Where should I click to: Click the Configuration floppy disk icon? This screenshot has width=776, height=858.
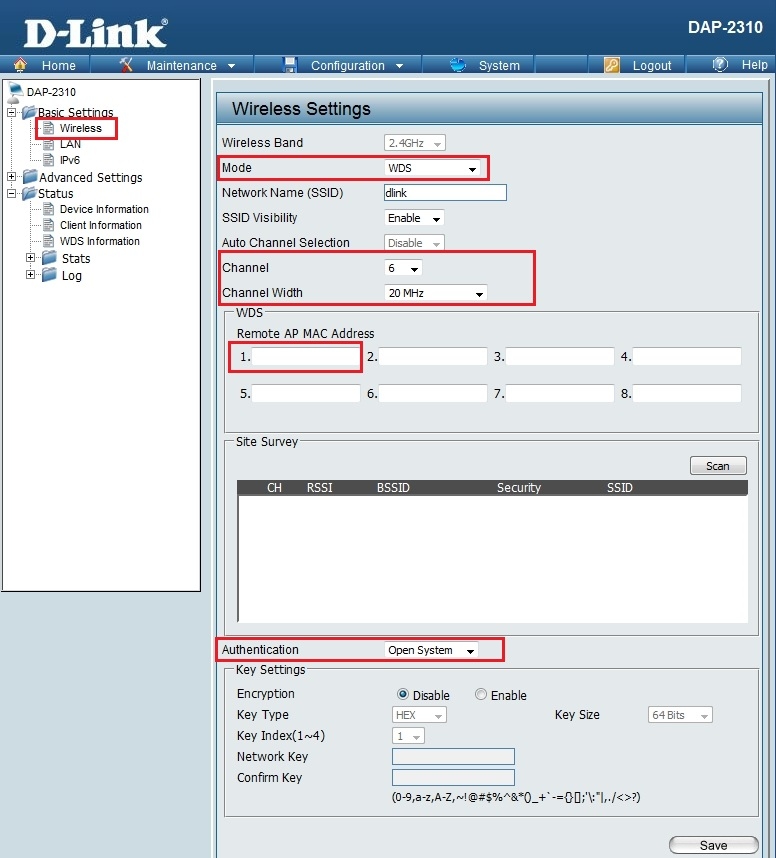(x=290, y=65)
